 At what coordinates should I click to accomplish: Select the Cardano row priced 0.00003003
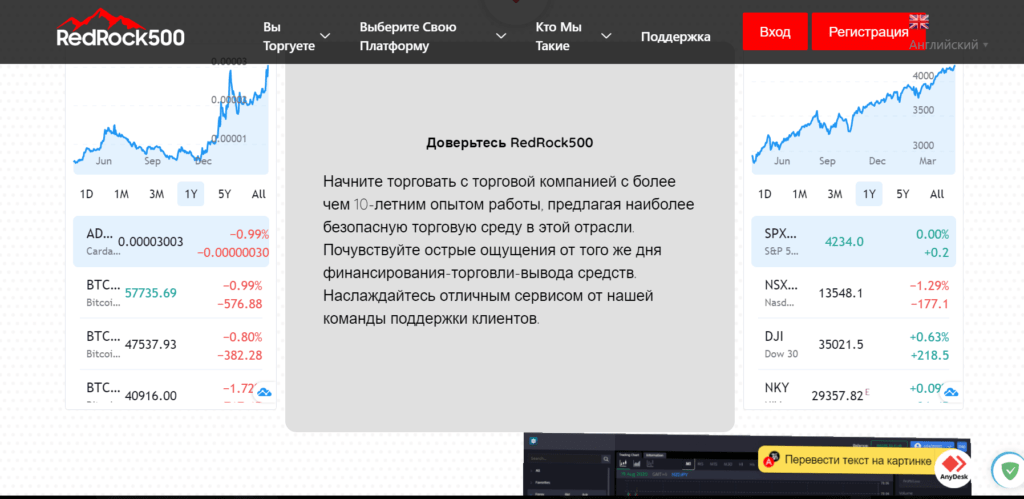click(171, 242)
